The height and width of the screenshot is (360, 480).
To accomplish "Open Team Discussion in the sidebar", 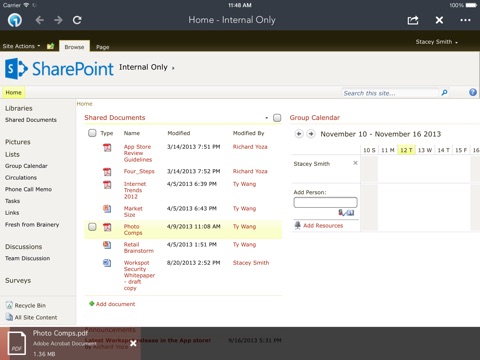I will coord(27,258).
